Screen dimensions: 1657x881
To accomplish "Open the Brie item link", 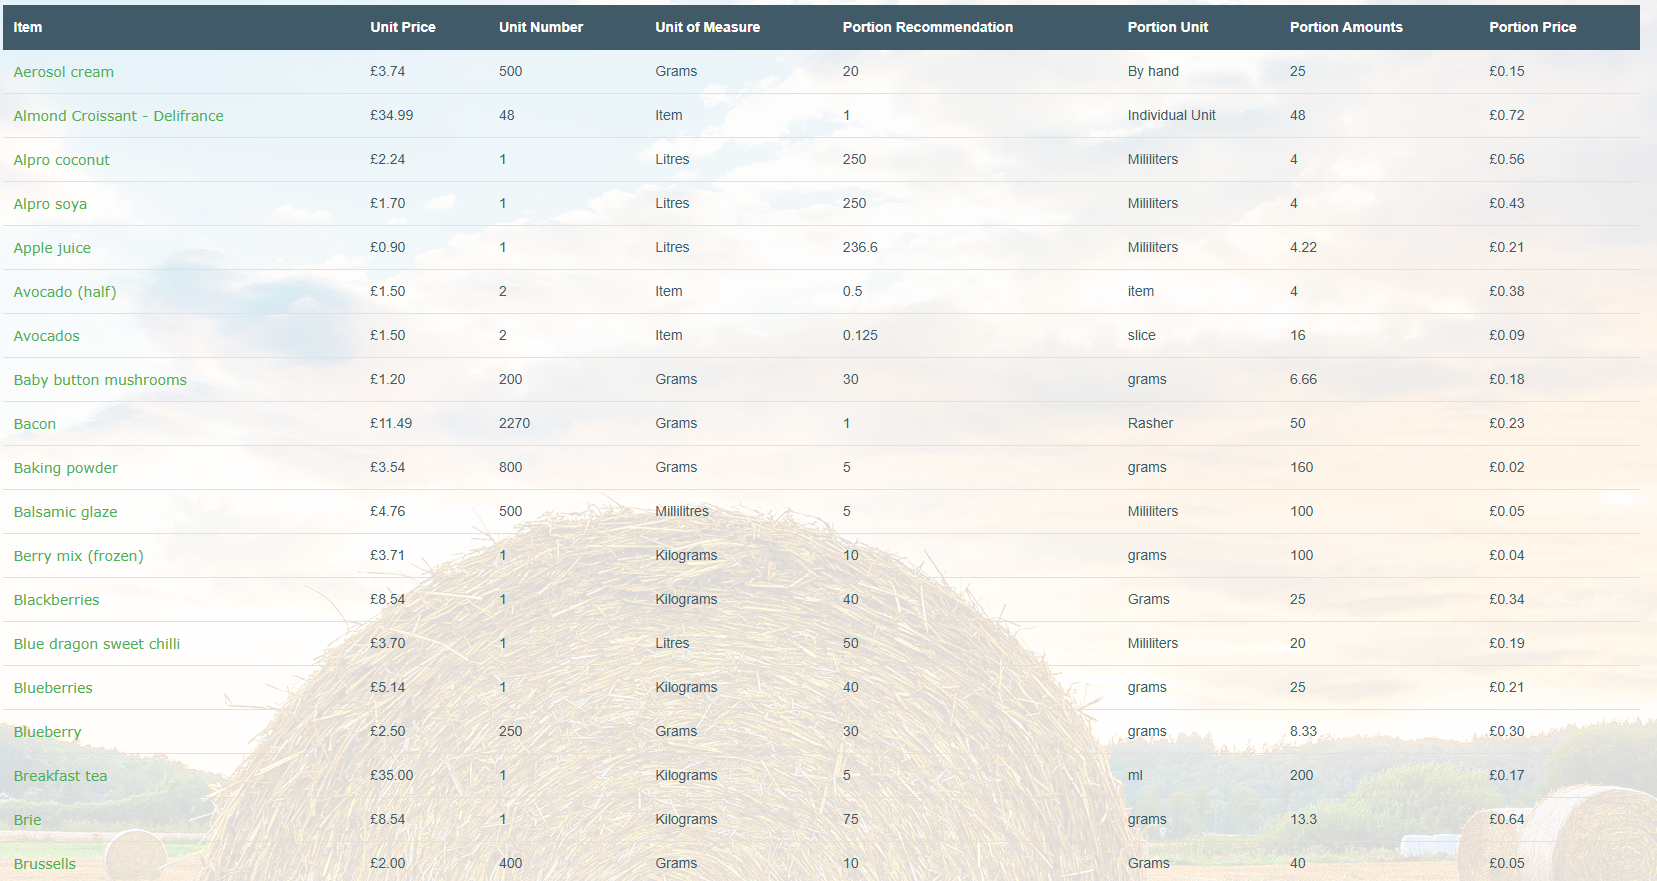I will (x=27, y=820).
